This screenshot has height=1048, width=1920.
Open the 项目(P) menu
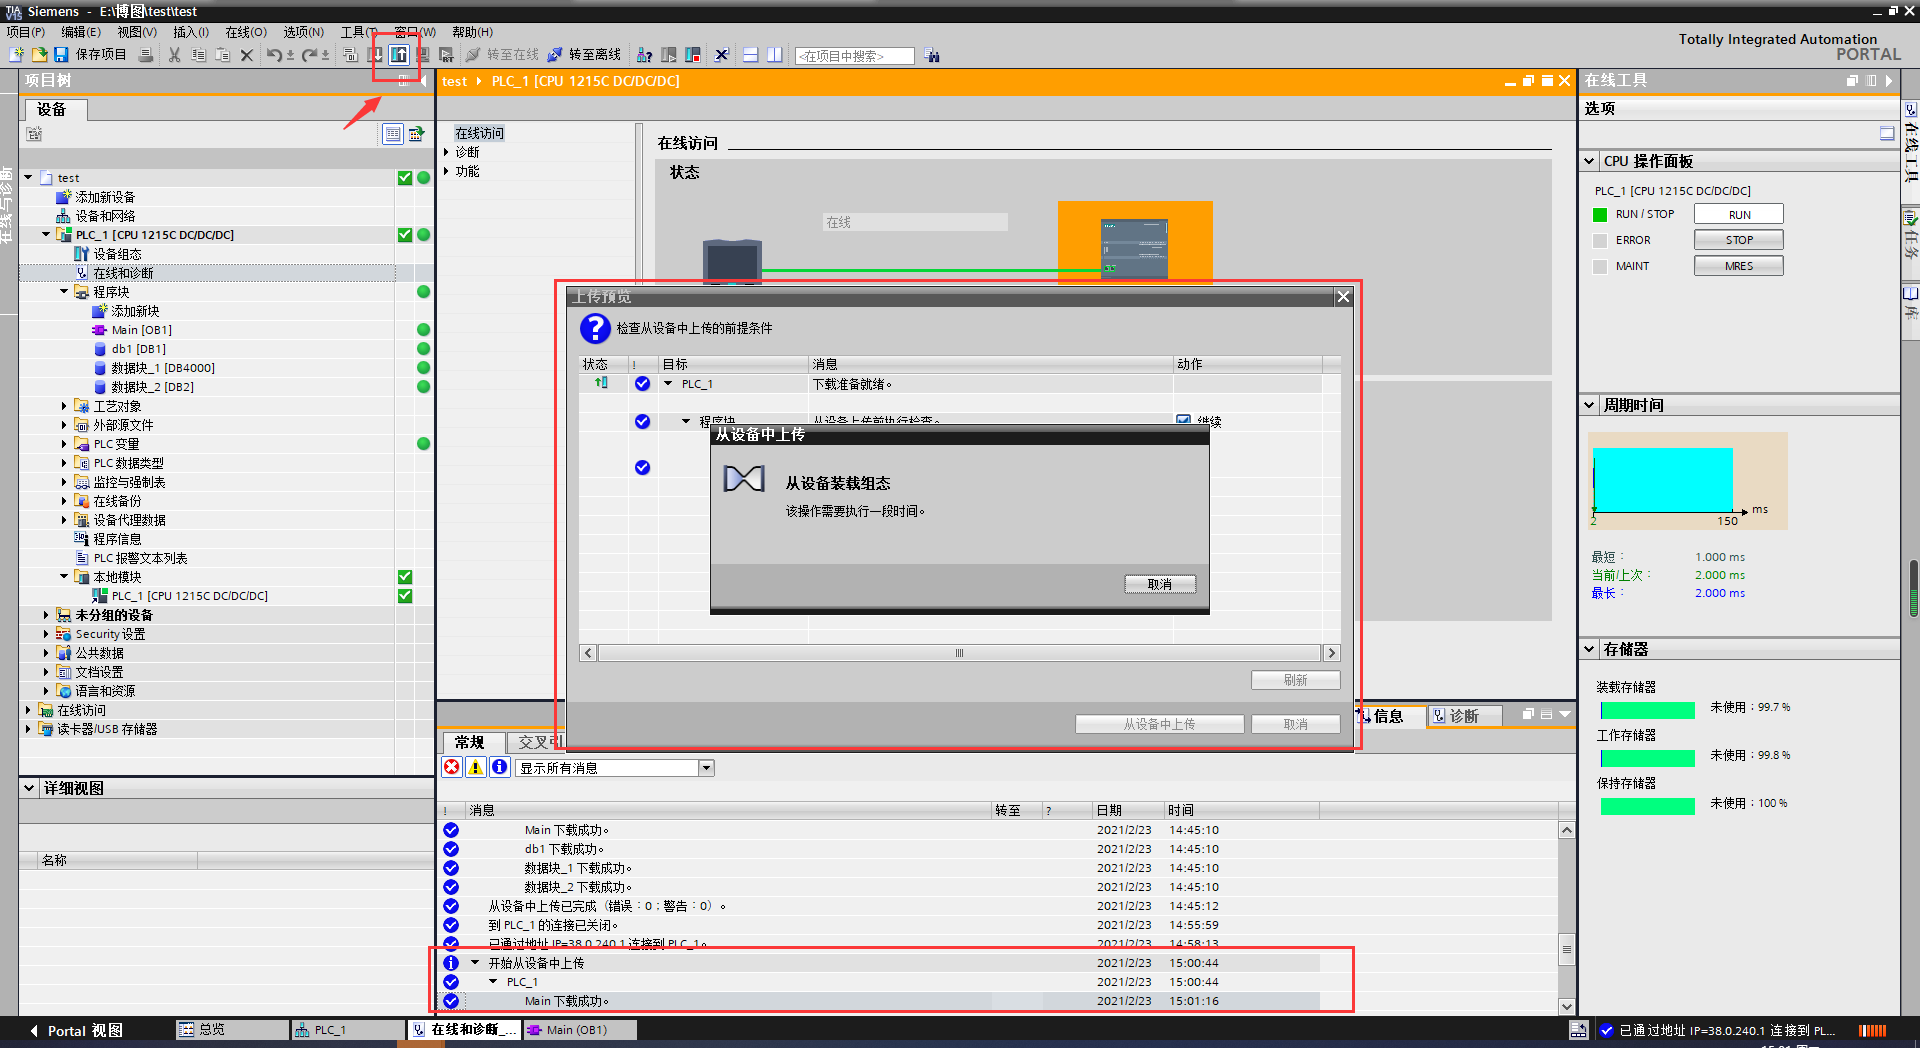coord(26,32)
